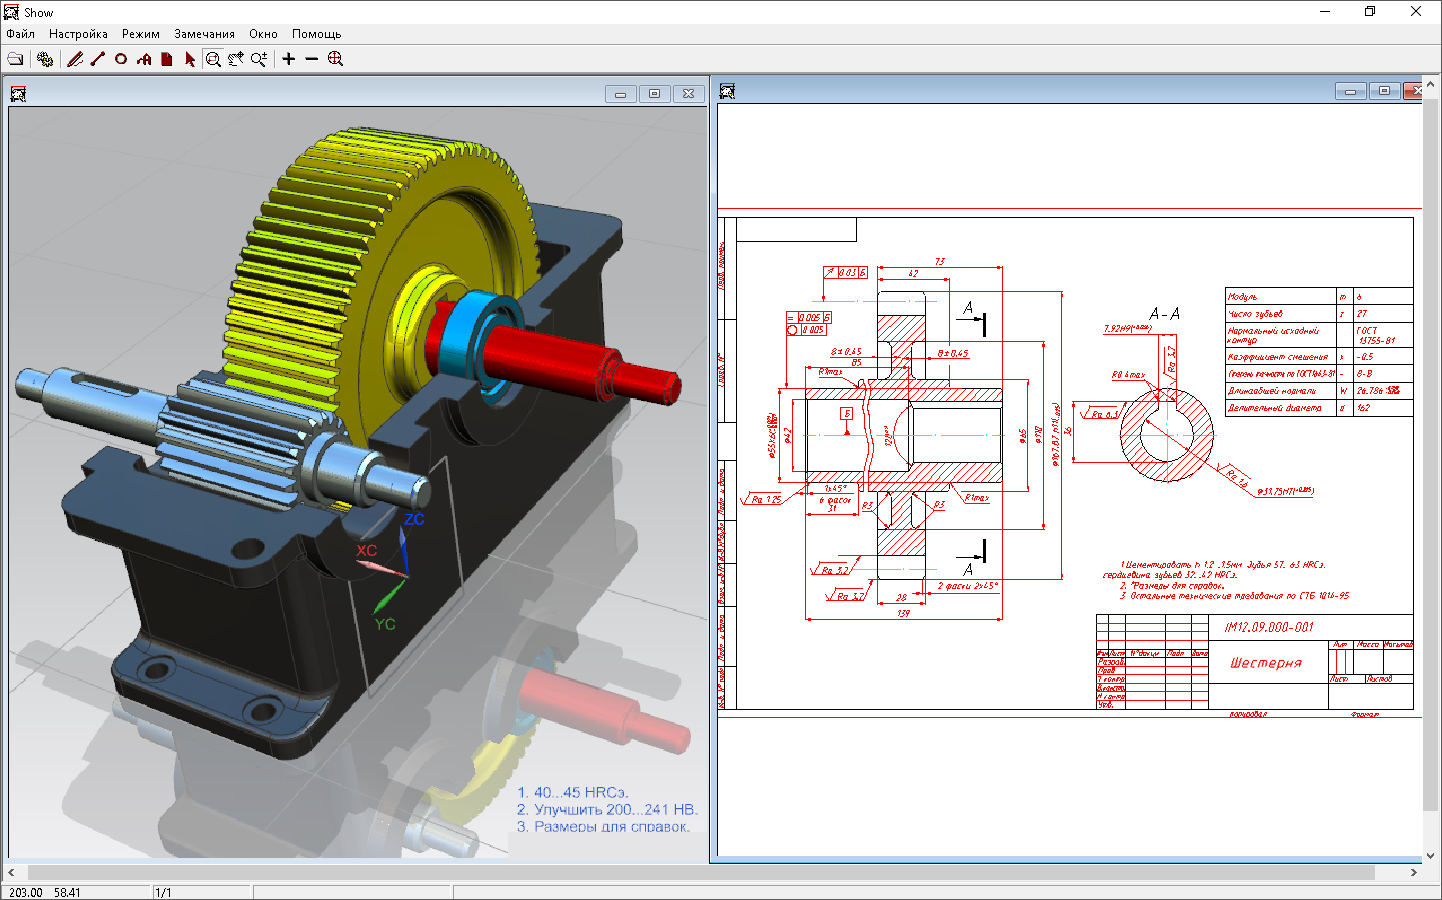Toggle the zoom window tool

point(213,59)
